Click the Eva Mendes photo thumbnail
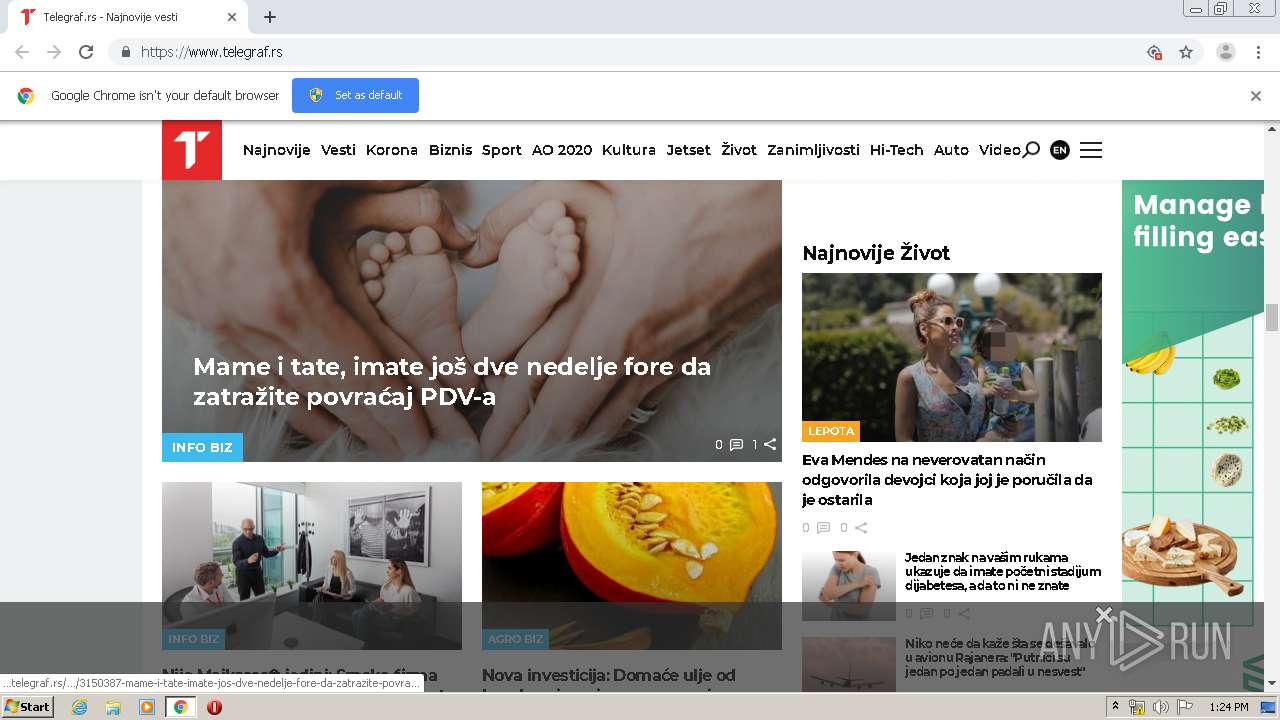1280x720 pixels. pos(952,357)
